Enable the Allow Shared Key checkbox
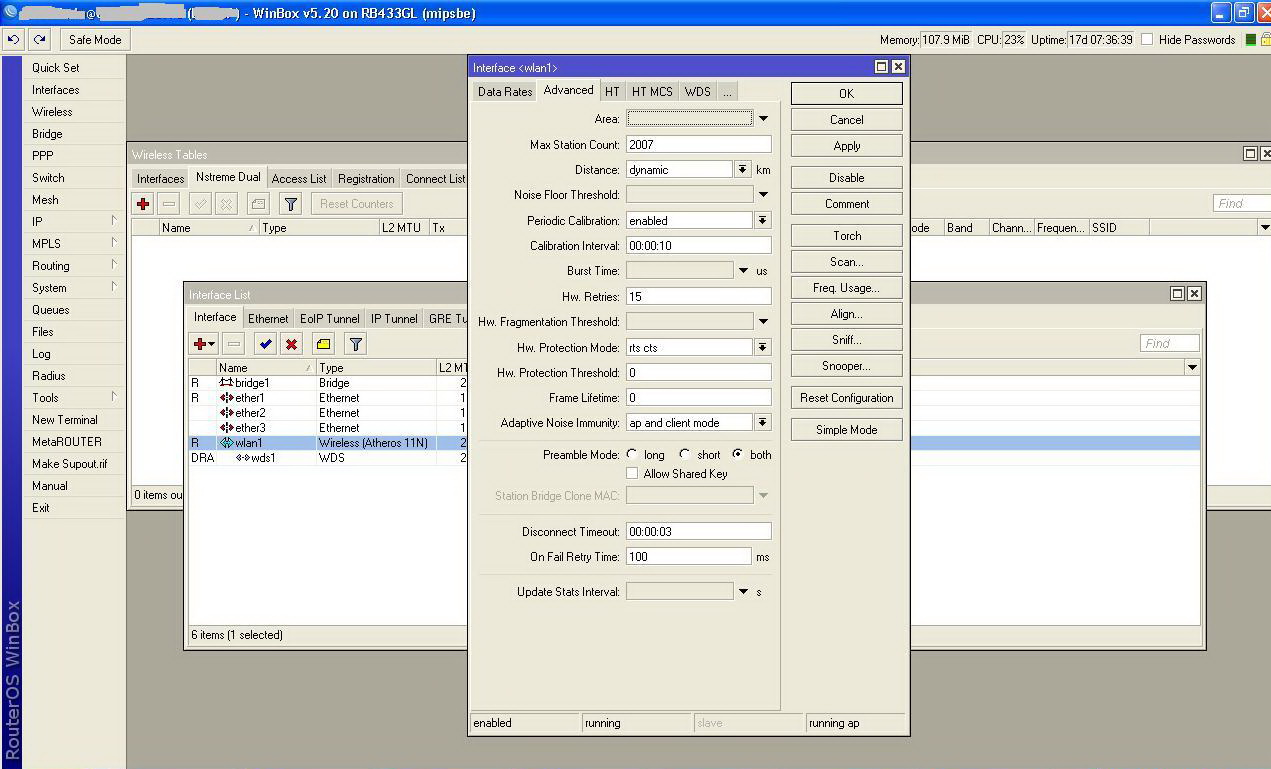The width and height of the screenshot is (1271, 769). 632,473
